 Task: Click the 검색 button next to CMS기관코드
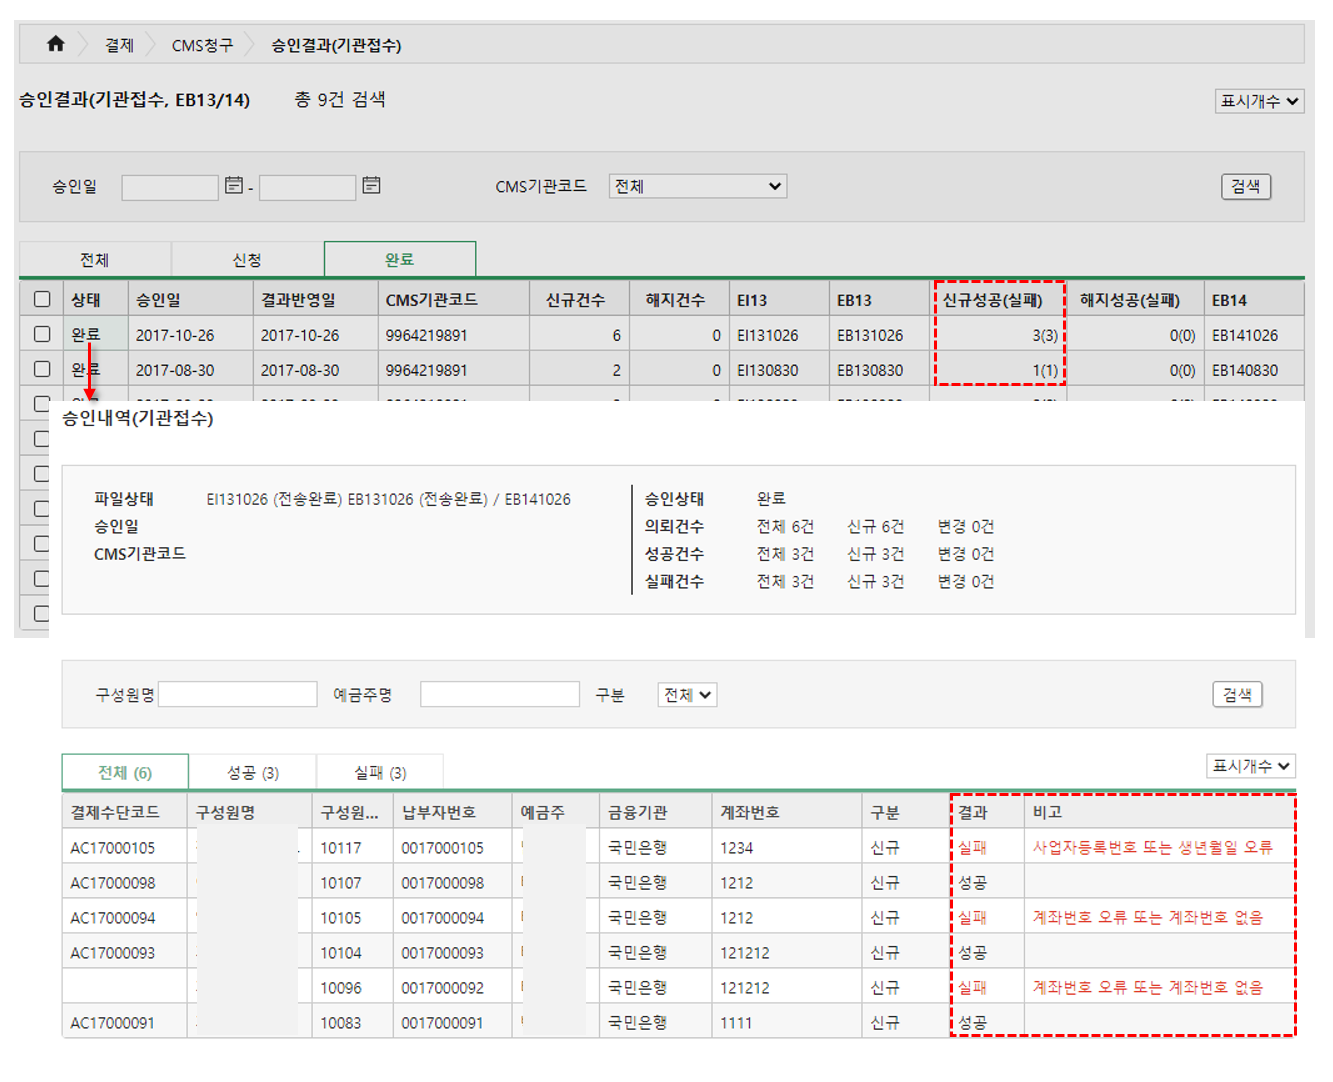[1245, 186]
